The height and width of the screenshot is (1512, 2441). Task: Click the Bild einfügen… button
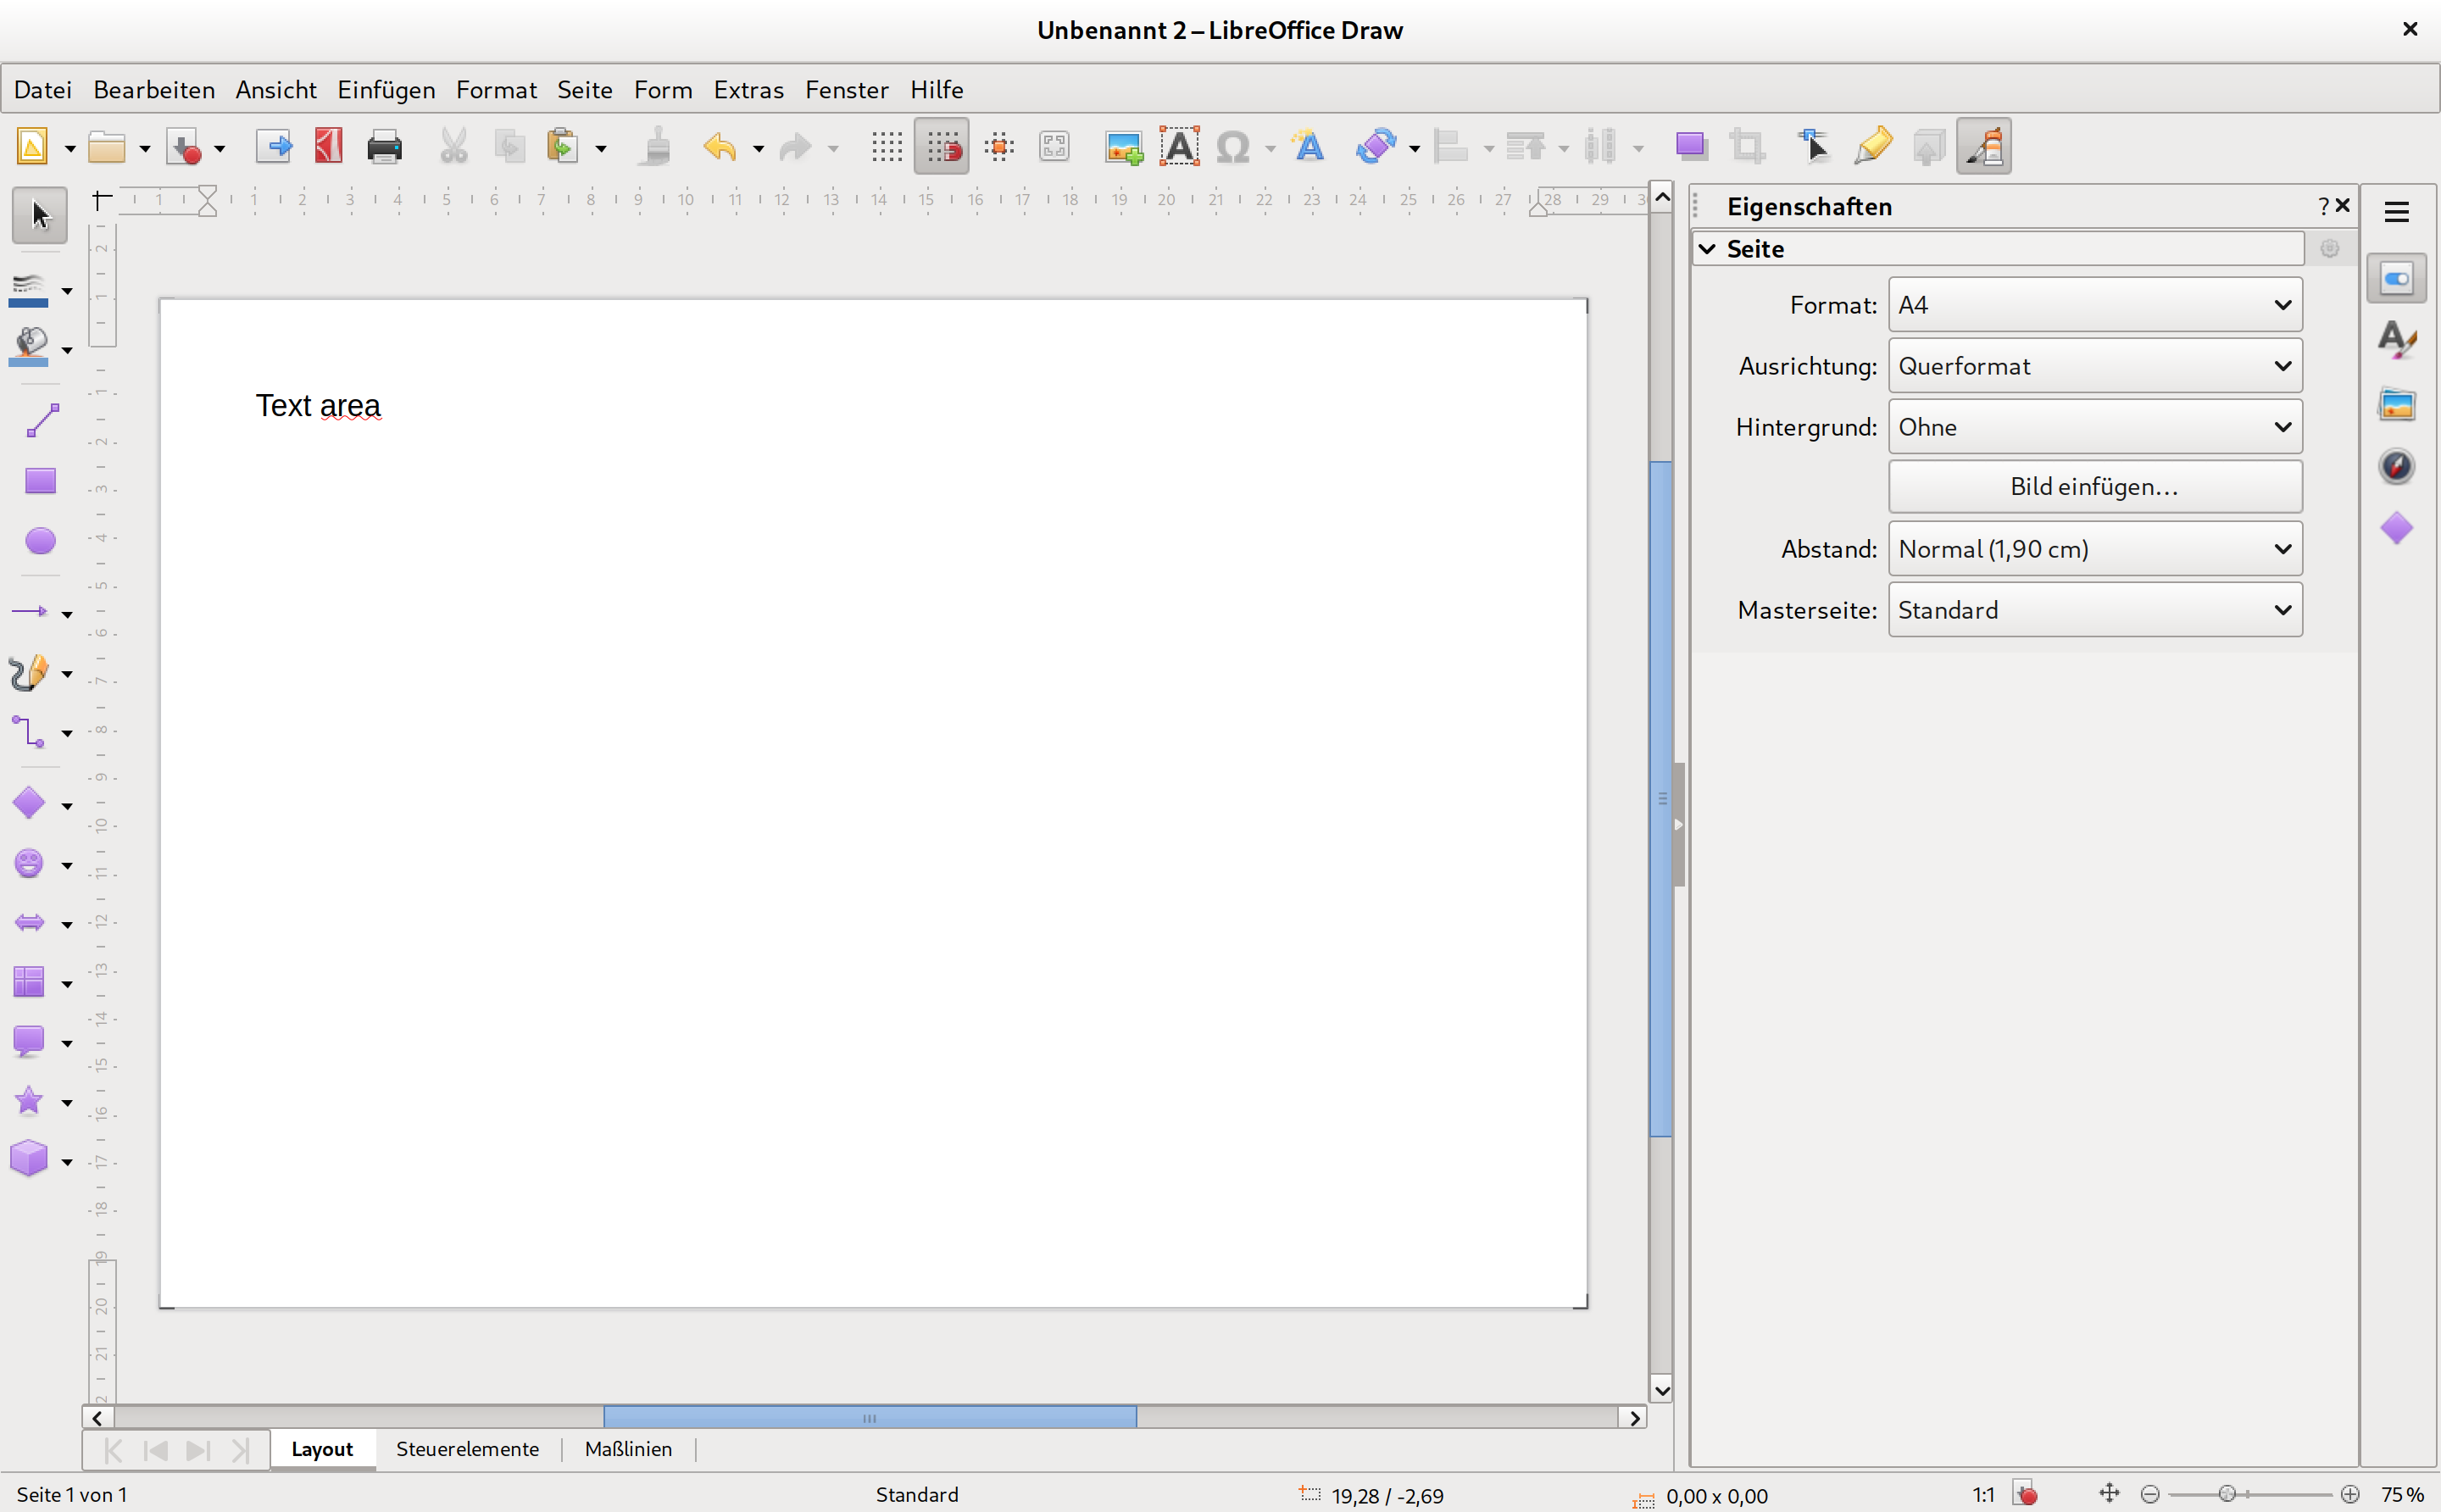click(2094, 487)
